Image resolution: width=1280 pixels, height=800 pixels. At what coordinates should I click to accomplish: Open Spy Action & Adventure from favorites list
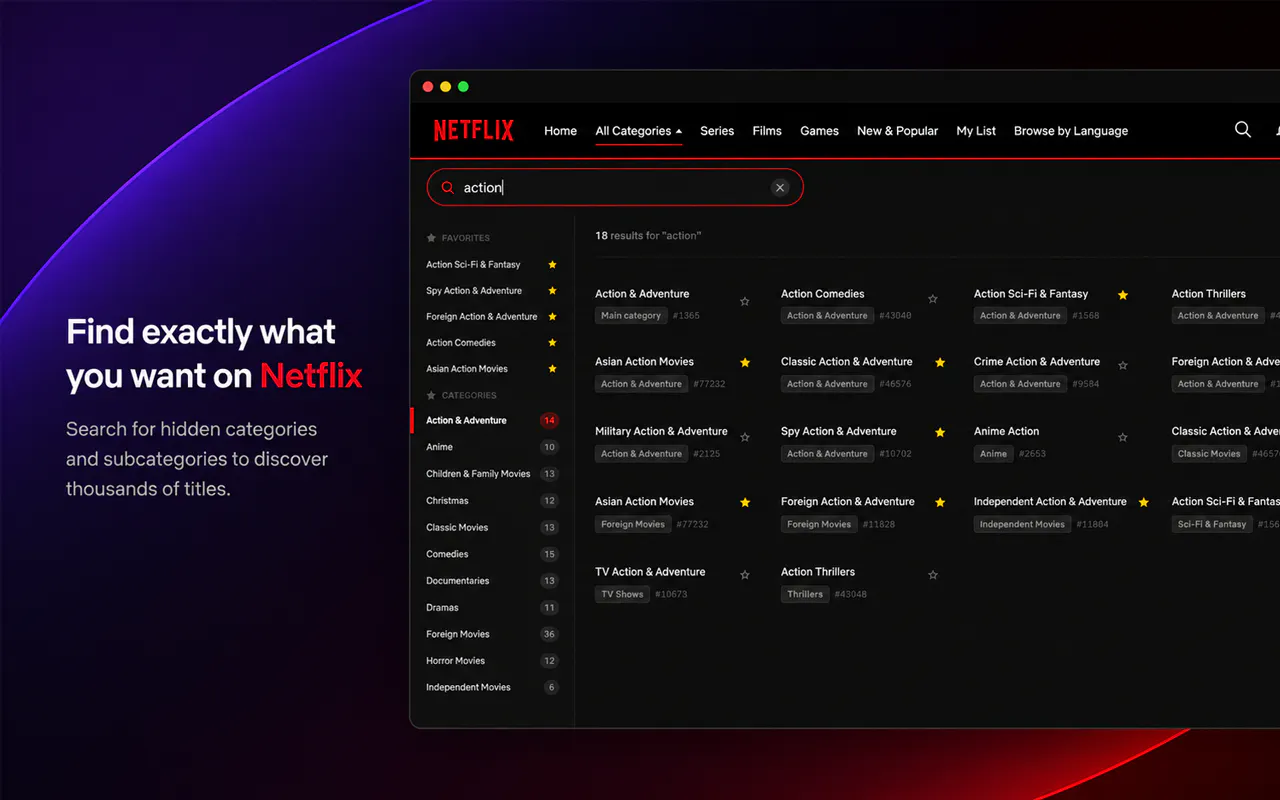click(x=474, y=291)
